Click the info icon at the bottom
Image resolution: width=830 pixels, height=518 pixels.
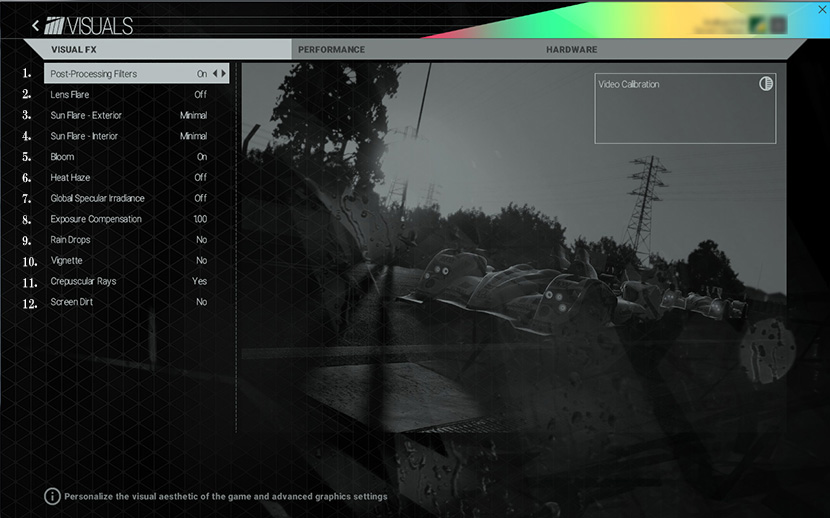[x=52, y=496]
